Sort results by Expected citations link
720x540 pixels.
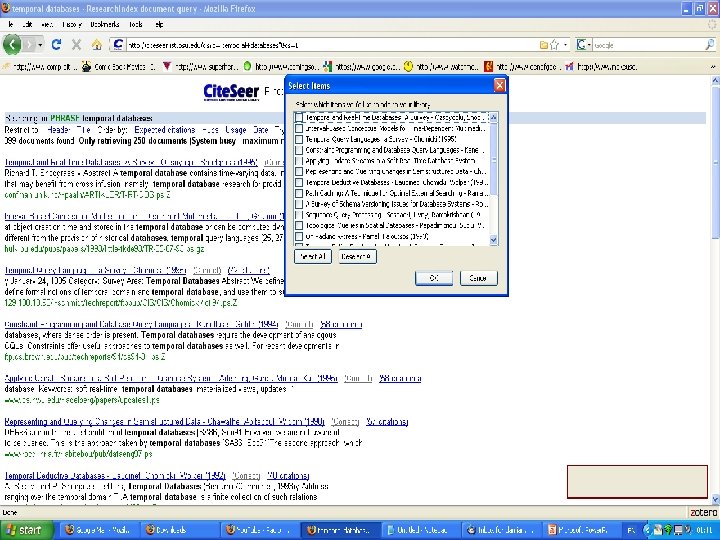(x=164, y=130)
